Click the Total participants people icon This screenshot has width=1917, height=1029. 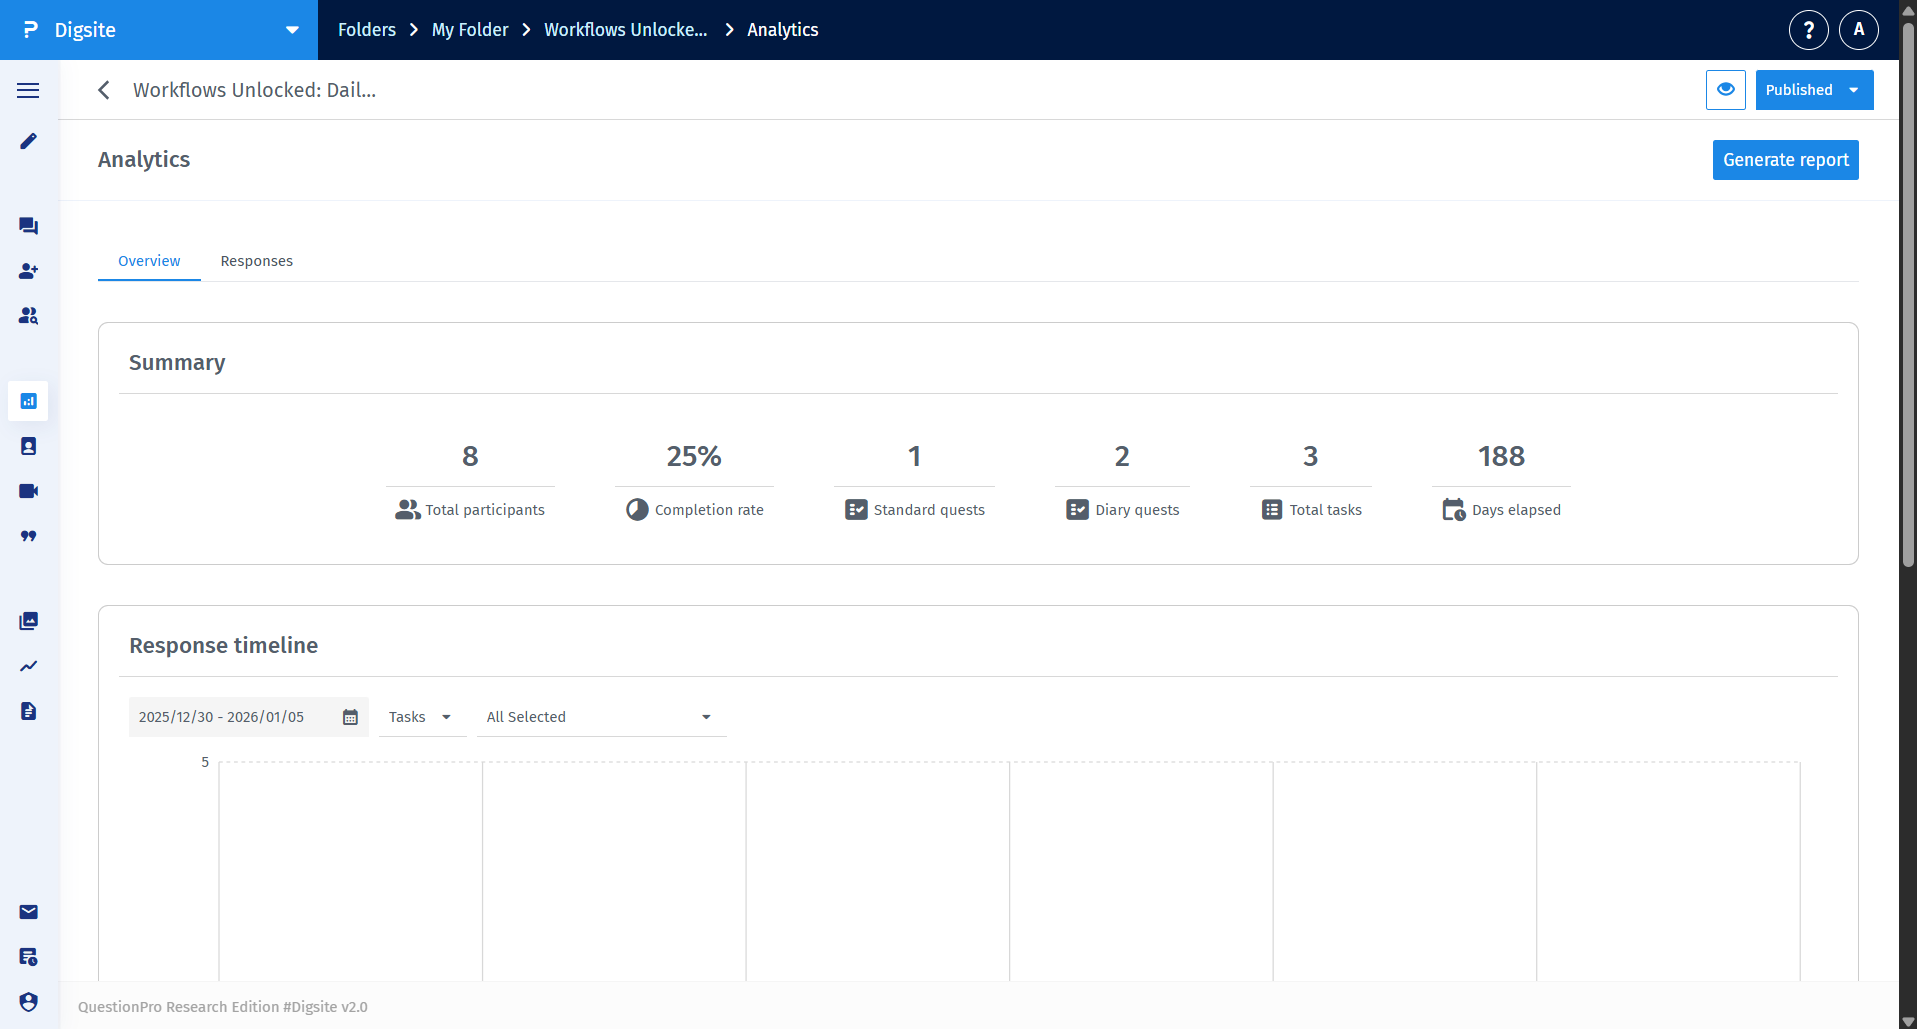(407, 510)
